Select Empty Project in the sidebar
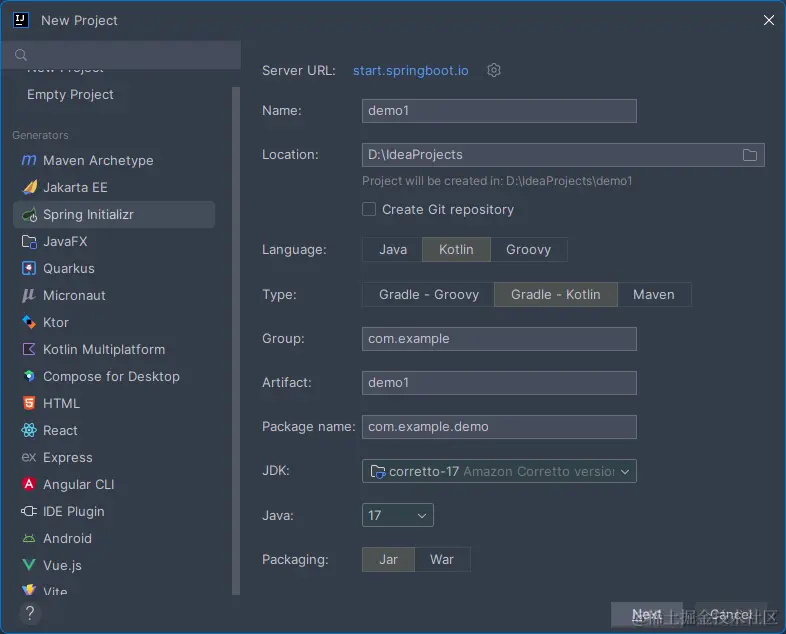This screenshot has height=634, width=786. click(70, 94)
